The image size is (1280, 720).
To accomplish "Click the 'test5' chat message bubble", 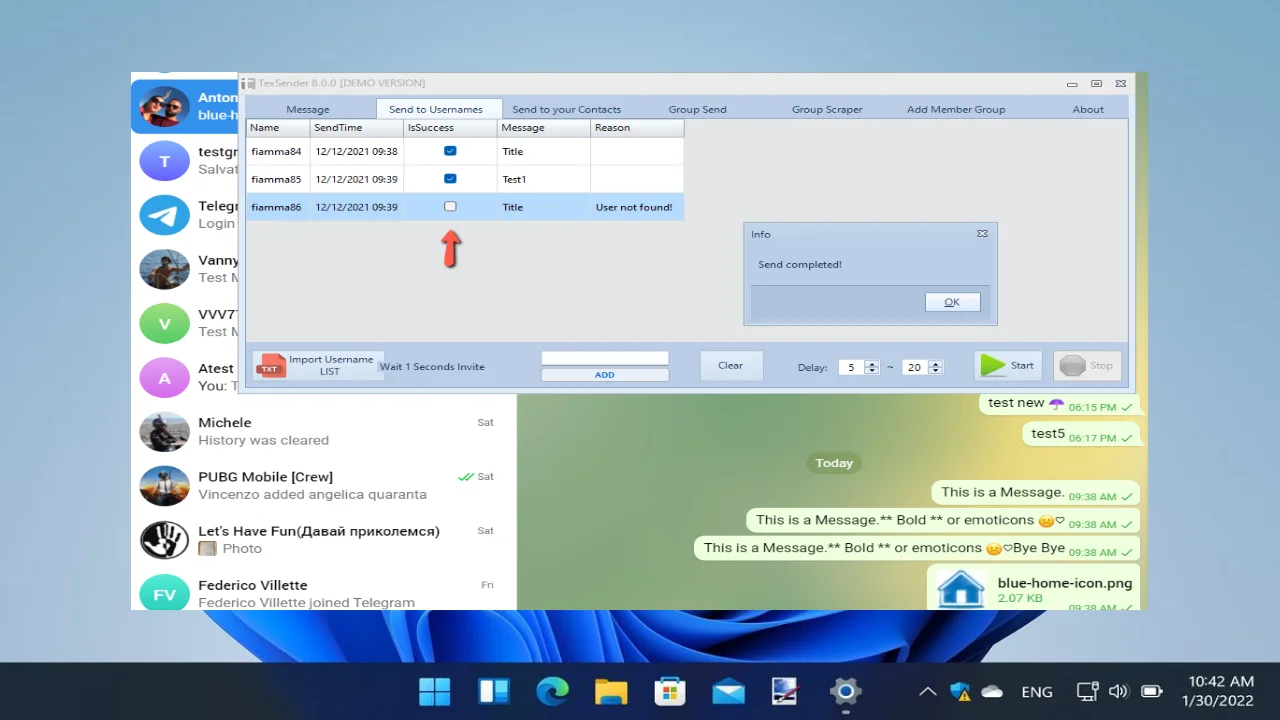I will pyautogui.click(x=1080, y=434).
